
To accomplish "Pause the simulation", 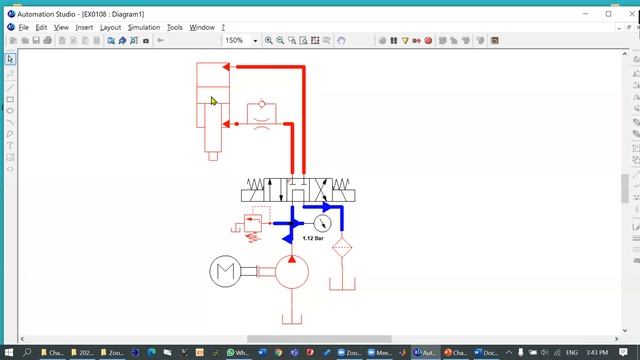I will point(393,40).
